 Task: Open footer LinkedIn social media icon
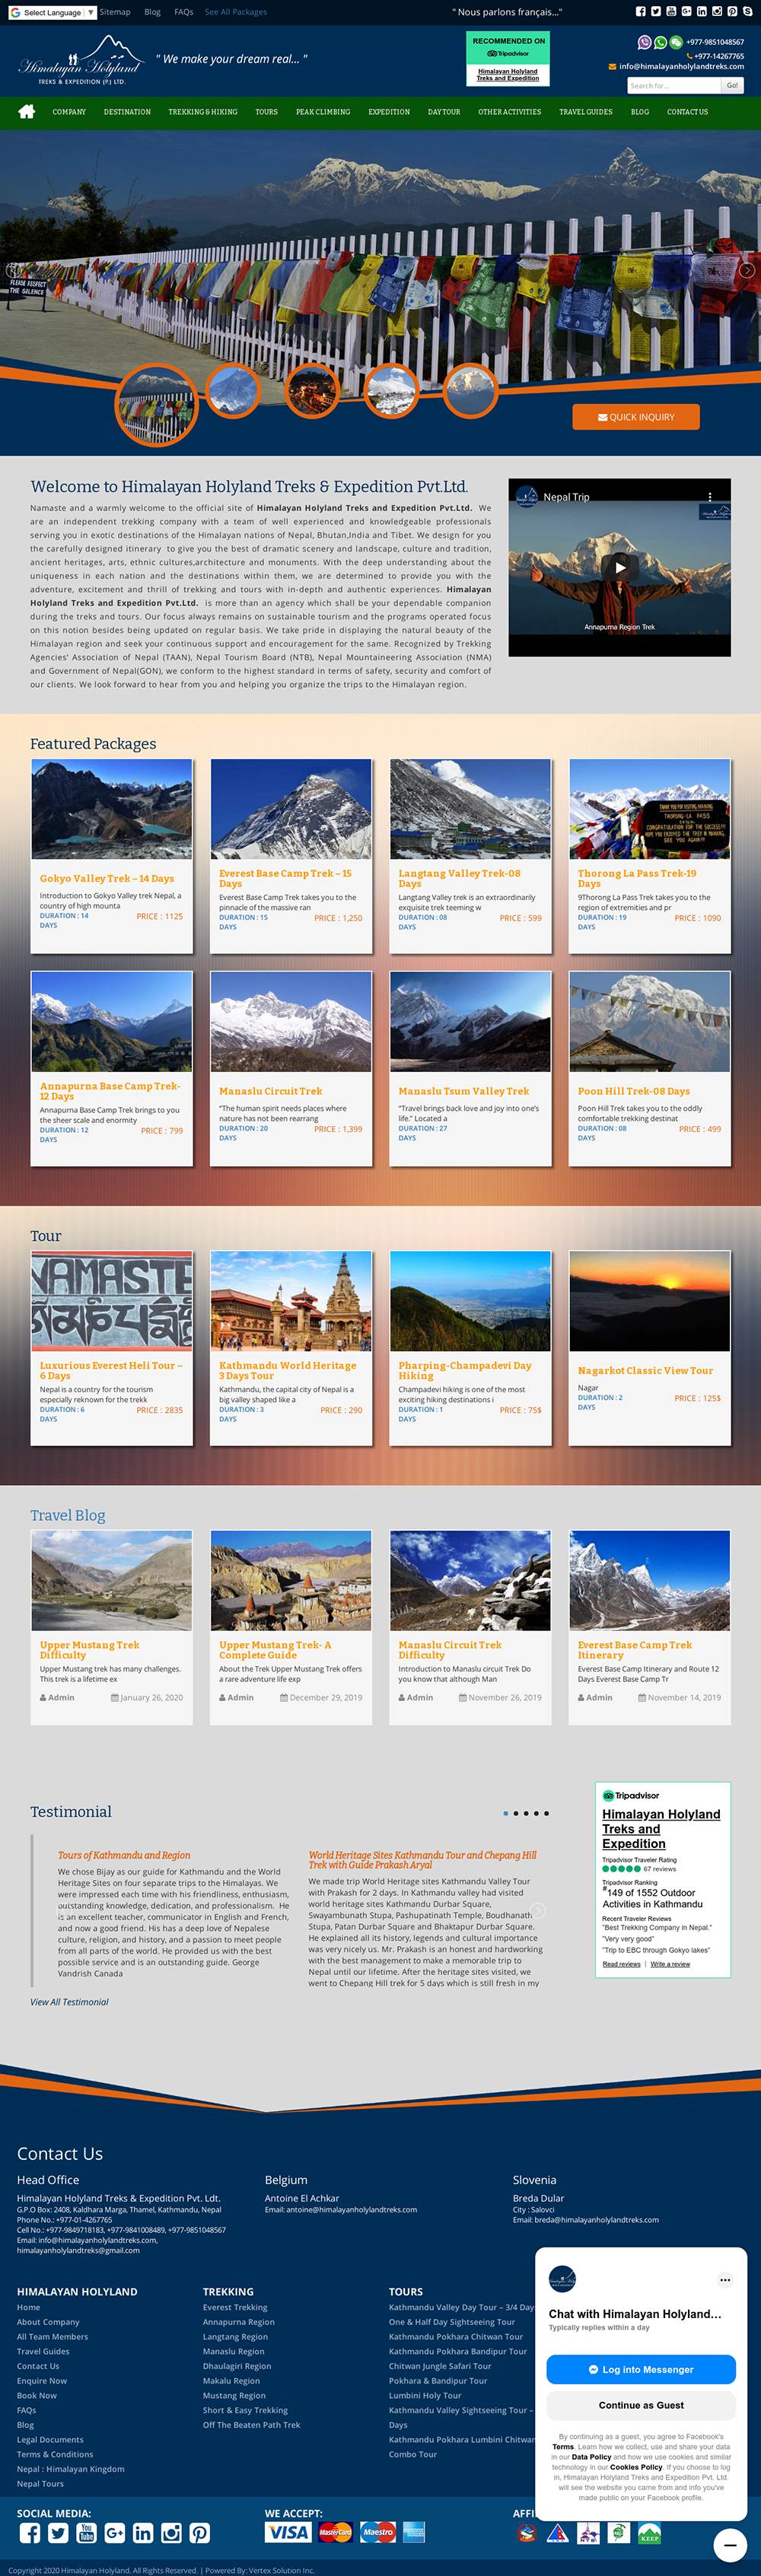143,2533
